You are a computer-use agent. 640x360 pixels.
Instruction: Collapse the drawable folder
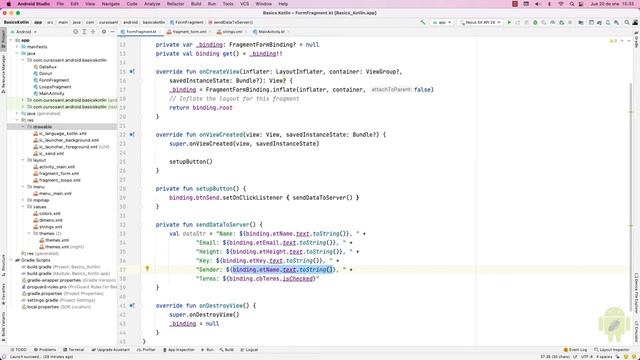pos(23,127)
